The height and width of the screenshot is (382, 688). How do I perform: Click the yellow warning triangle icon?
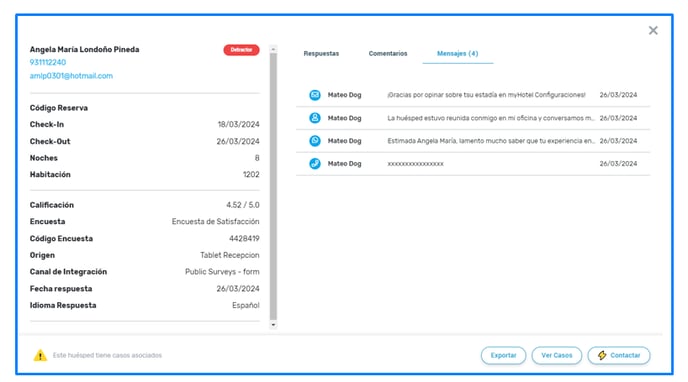pyautogui.click(x=40, y=355)
